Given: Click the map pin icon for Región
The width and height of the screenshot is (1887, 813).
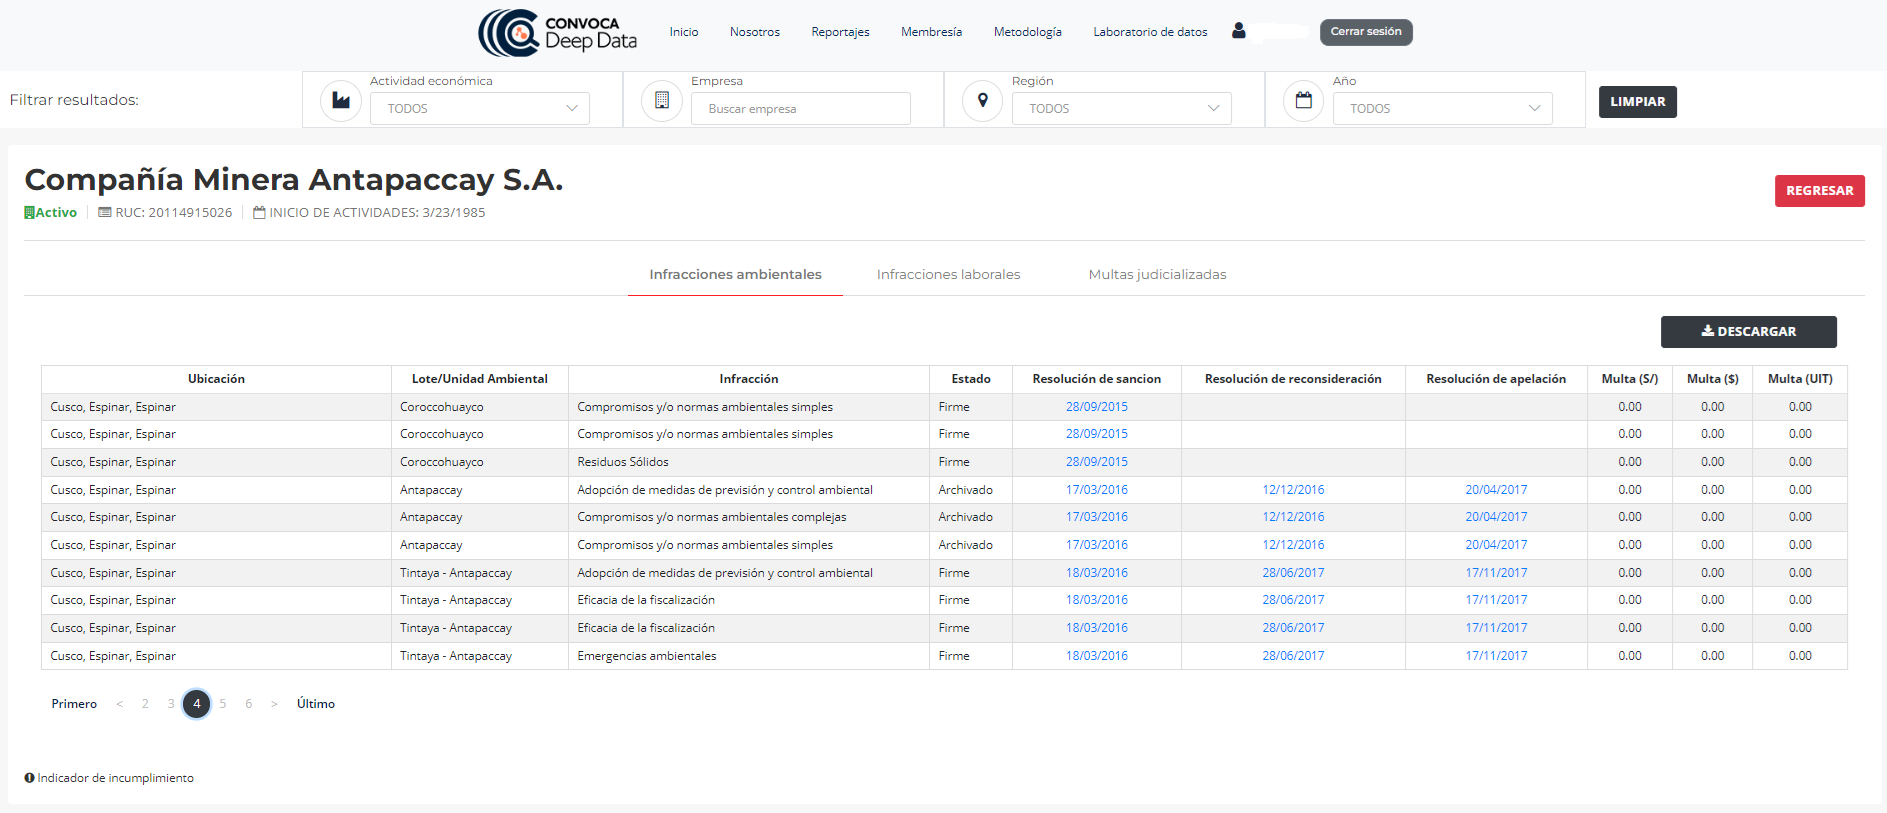Looking at the screenshot, I should [983, 101].
